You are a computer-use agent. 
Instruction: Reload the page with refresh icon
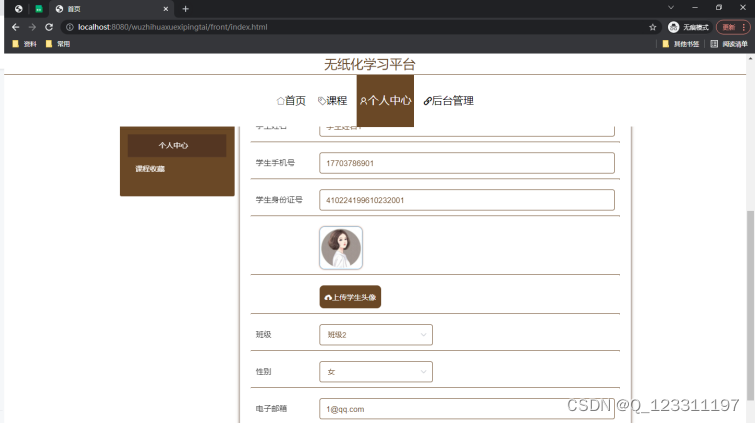pos(49,27)
